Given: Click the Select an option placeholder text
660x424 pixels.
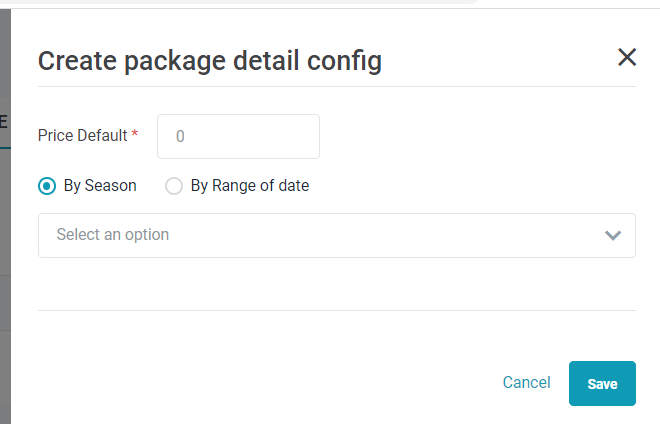Looking at the screenshot, I should [x=113, y=235].
